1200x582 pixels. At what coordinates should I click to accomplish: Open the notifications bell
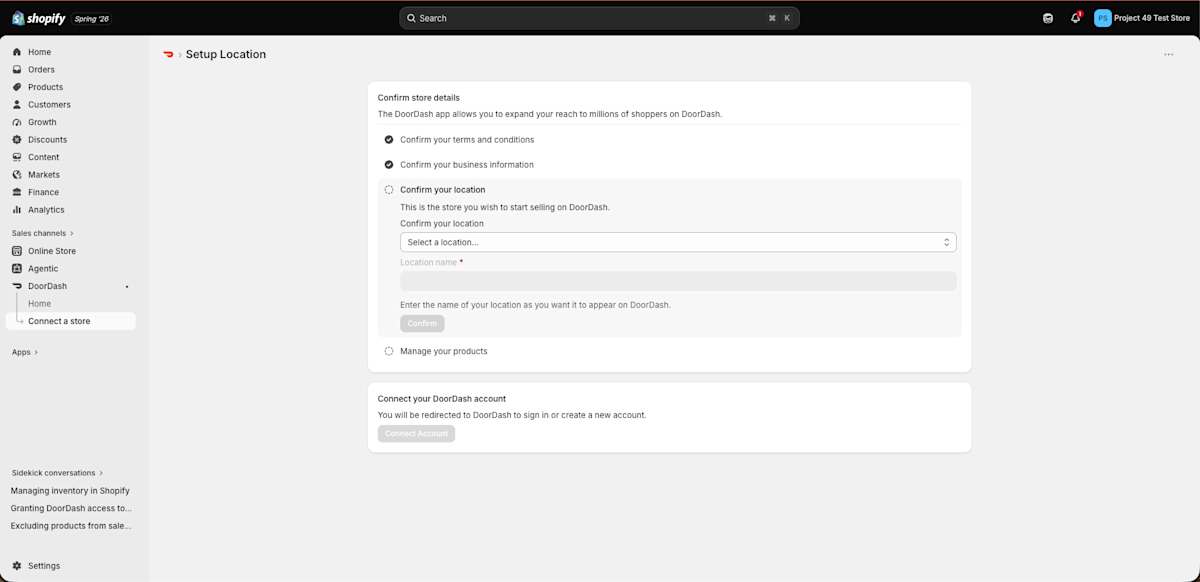tap(1076, 18)
